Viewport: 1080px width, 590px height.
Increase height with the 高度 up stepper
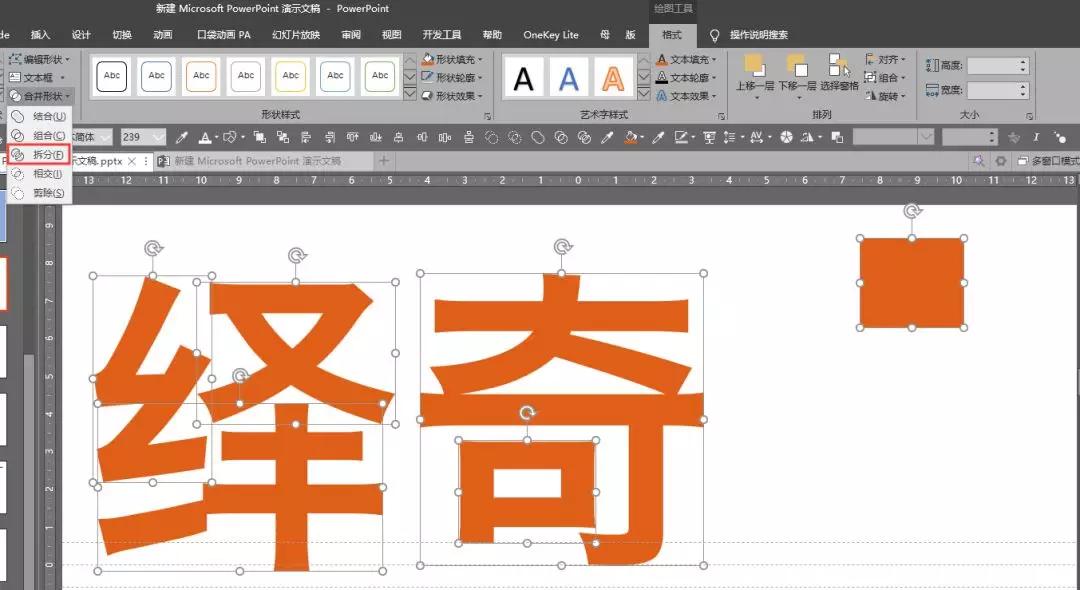pyautogui.click(x=1024, y=62)
